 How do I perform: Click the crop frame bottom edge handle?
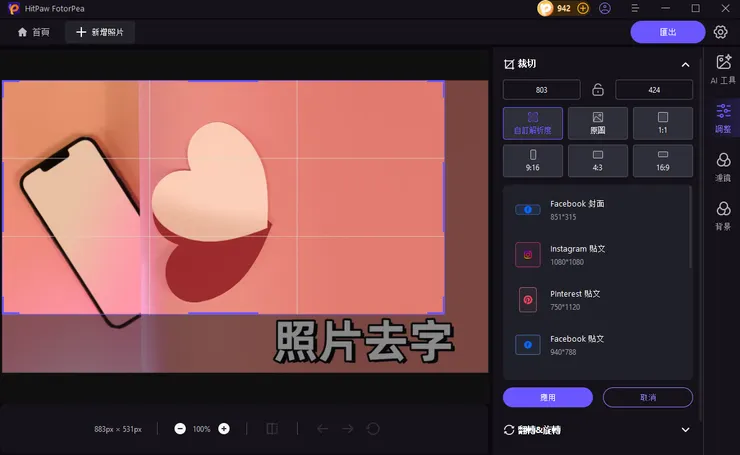(223, 313)
